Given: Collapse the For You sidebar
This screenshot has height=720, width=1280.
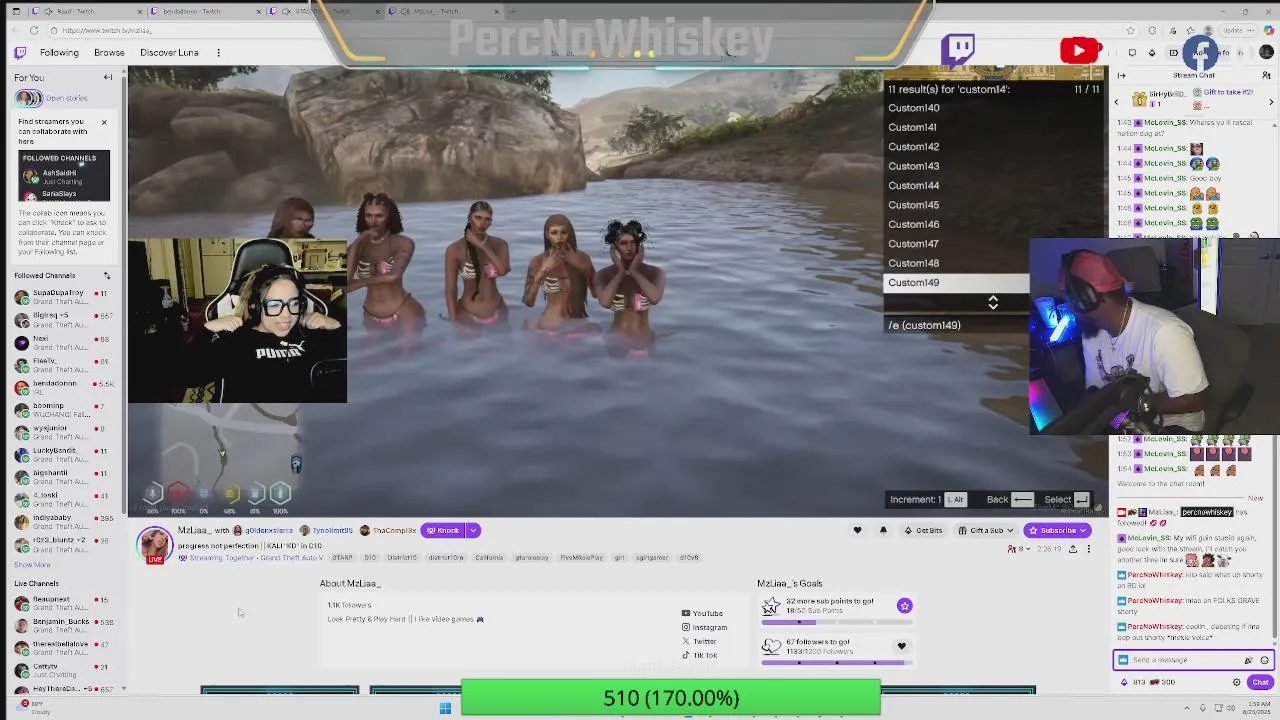Looking at the screenshot, I should click(108, 77).
